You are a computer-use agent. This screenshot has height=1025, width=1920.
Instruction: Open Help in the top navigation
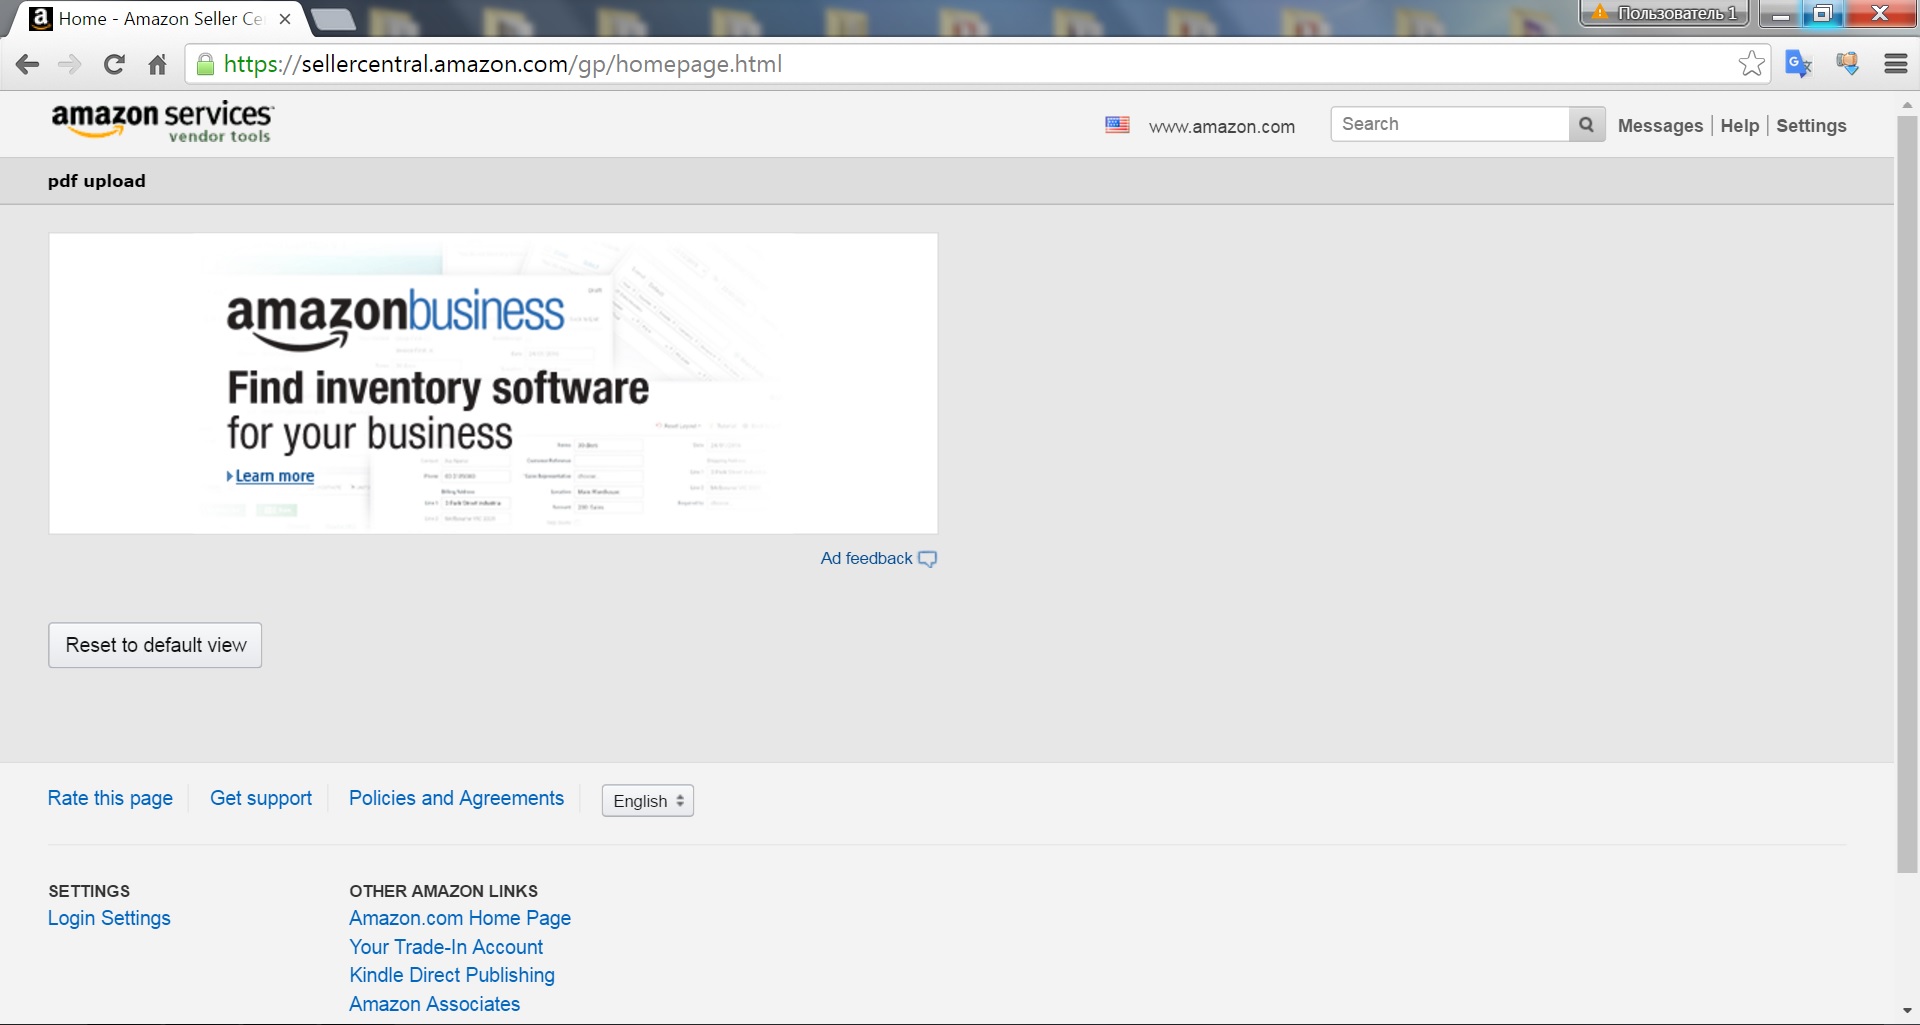[x=1739, y=126]
